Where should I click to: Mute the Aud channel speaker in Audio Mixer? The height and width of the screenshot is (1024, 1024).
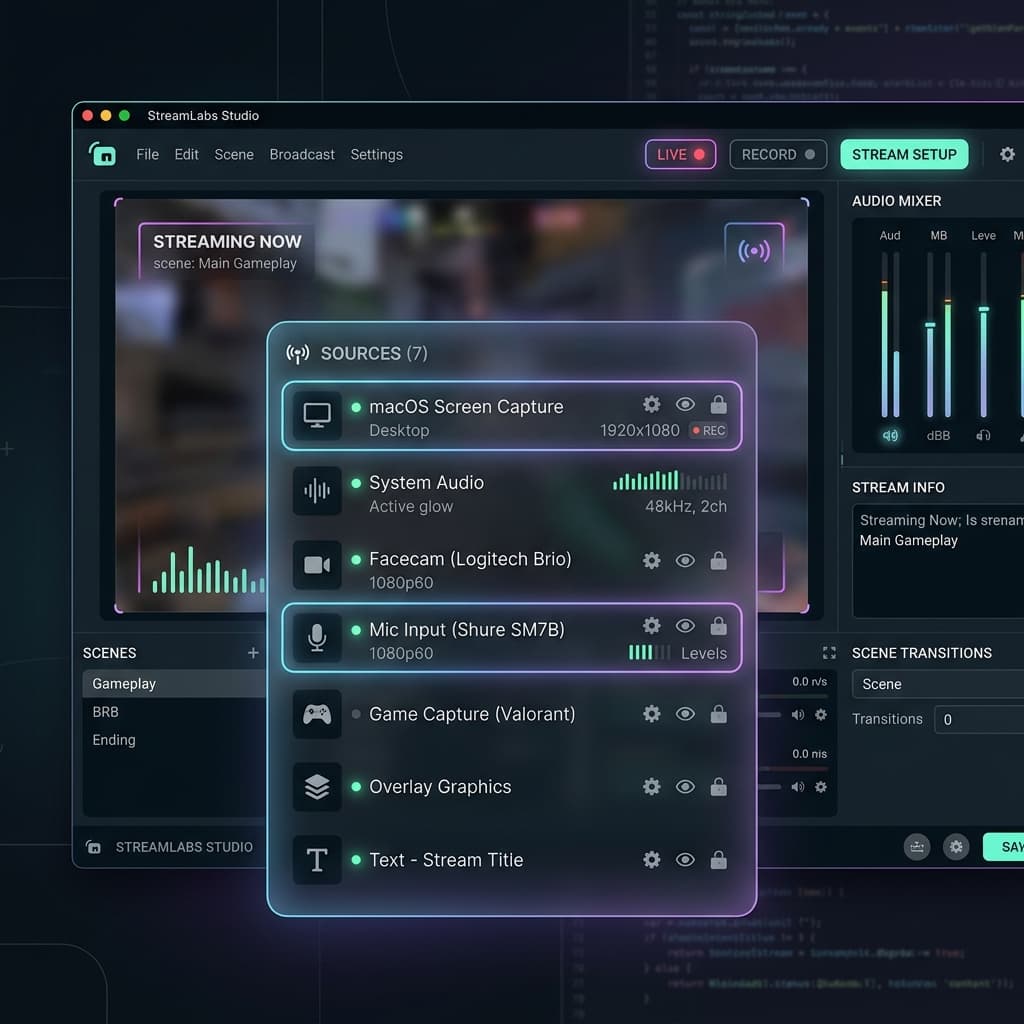888,435
